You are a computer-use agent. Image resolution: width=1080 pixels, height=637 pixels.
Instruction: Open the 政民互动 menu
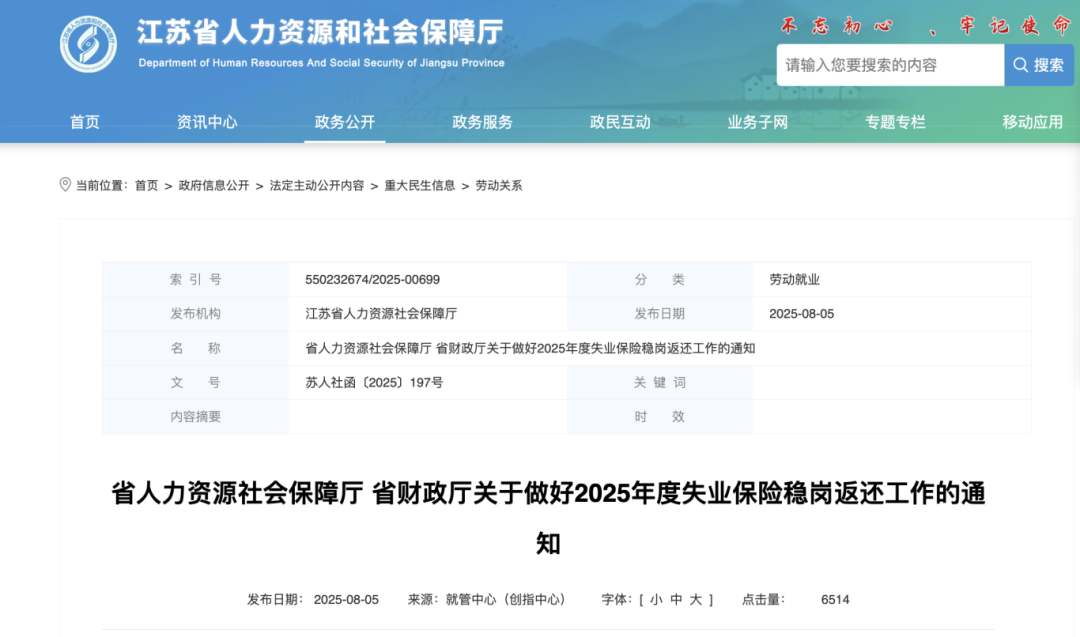pos(619,122)
